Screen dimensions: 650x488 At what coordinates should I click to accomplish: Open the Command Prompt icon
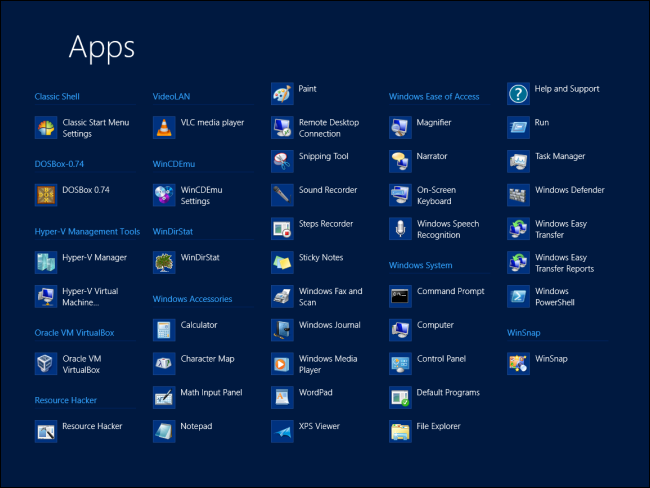click(x=400, y=297)
